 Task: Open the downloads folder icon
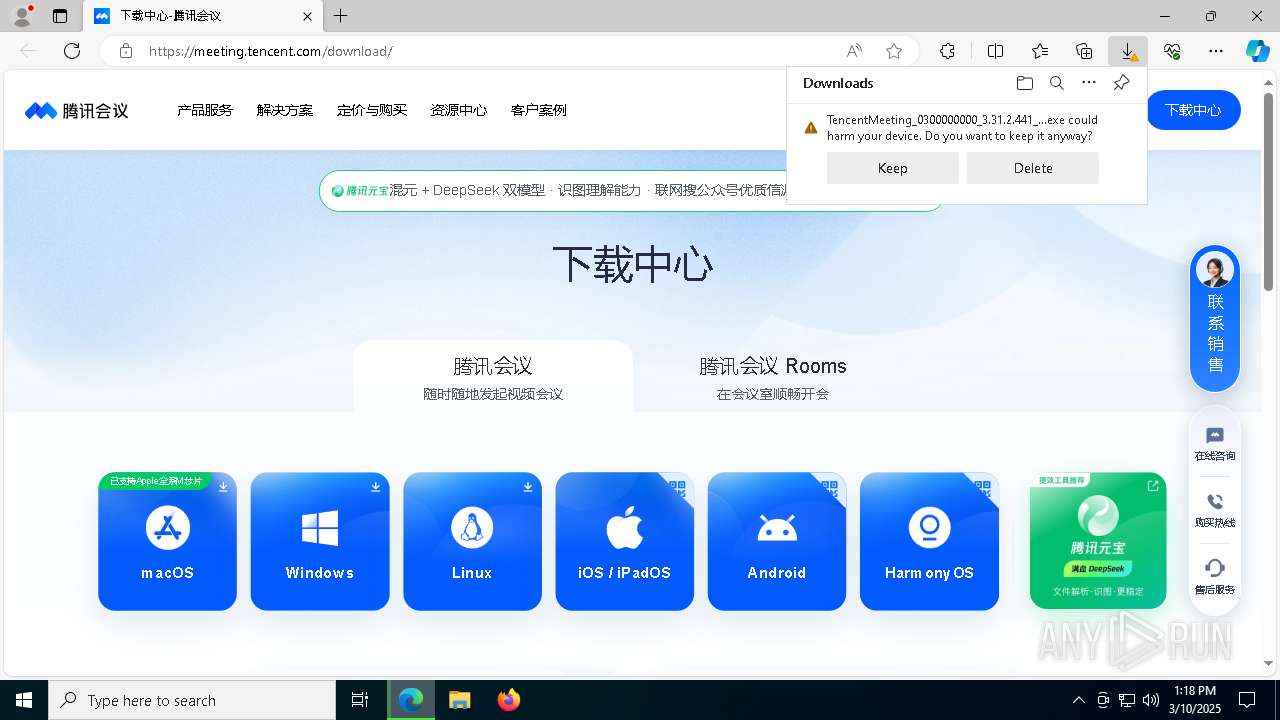click(x=1024, y=83)
